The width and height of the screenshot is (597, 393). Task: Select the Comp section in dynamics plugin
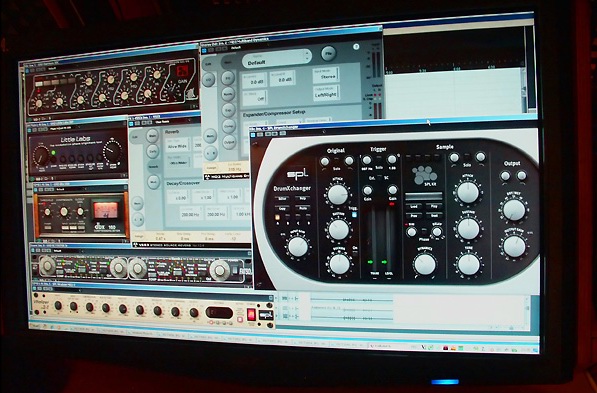pyautogui.click(x=228, y=126)
